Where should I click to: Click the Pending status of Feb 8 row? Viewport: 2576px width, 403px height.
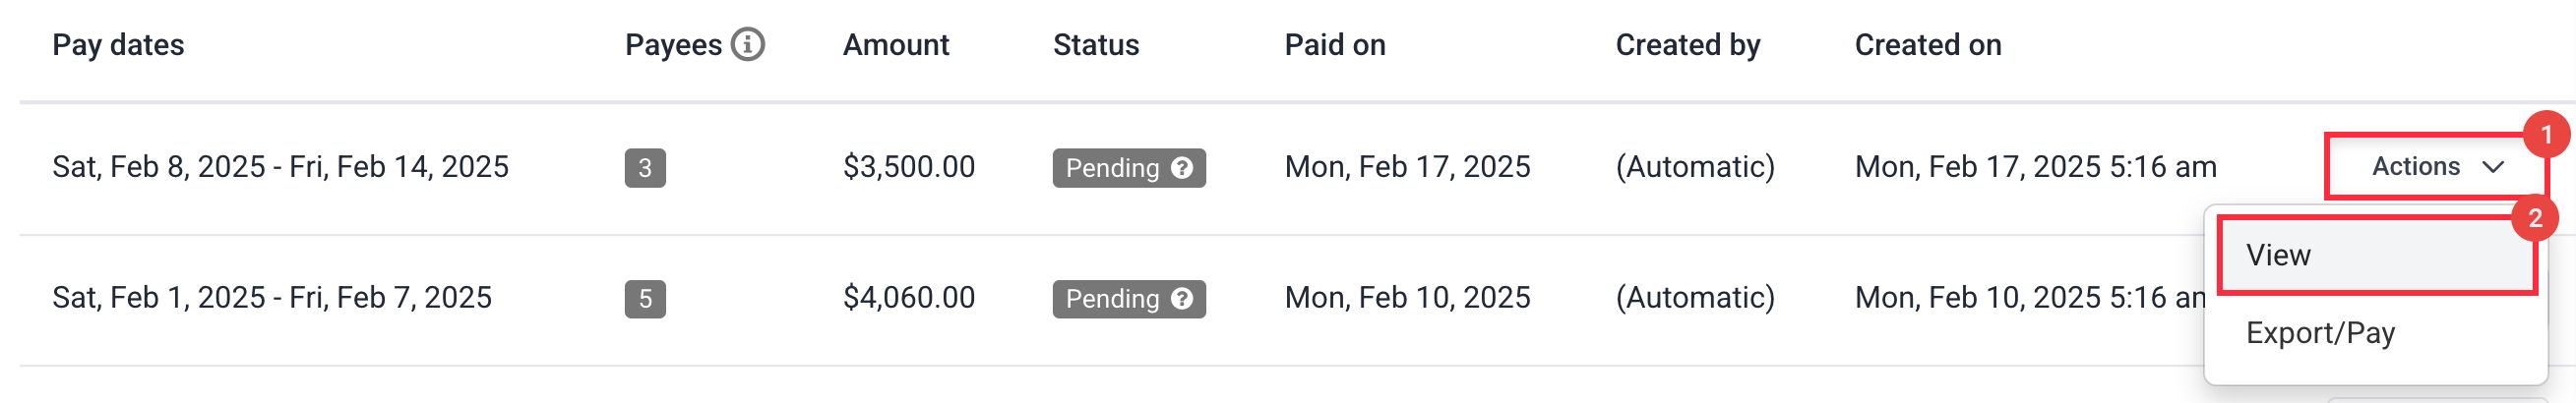click(1129, 168)
